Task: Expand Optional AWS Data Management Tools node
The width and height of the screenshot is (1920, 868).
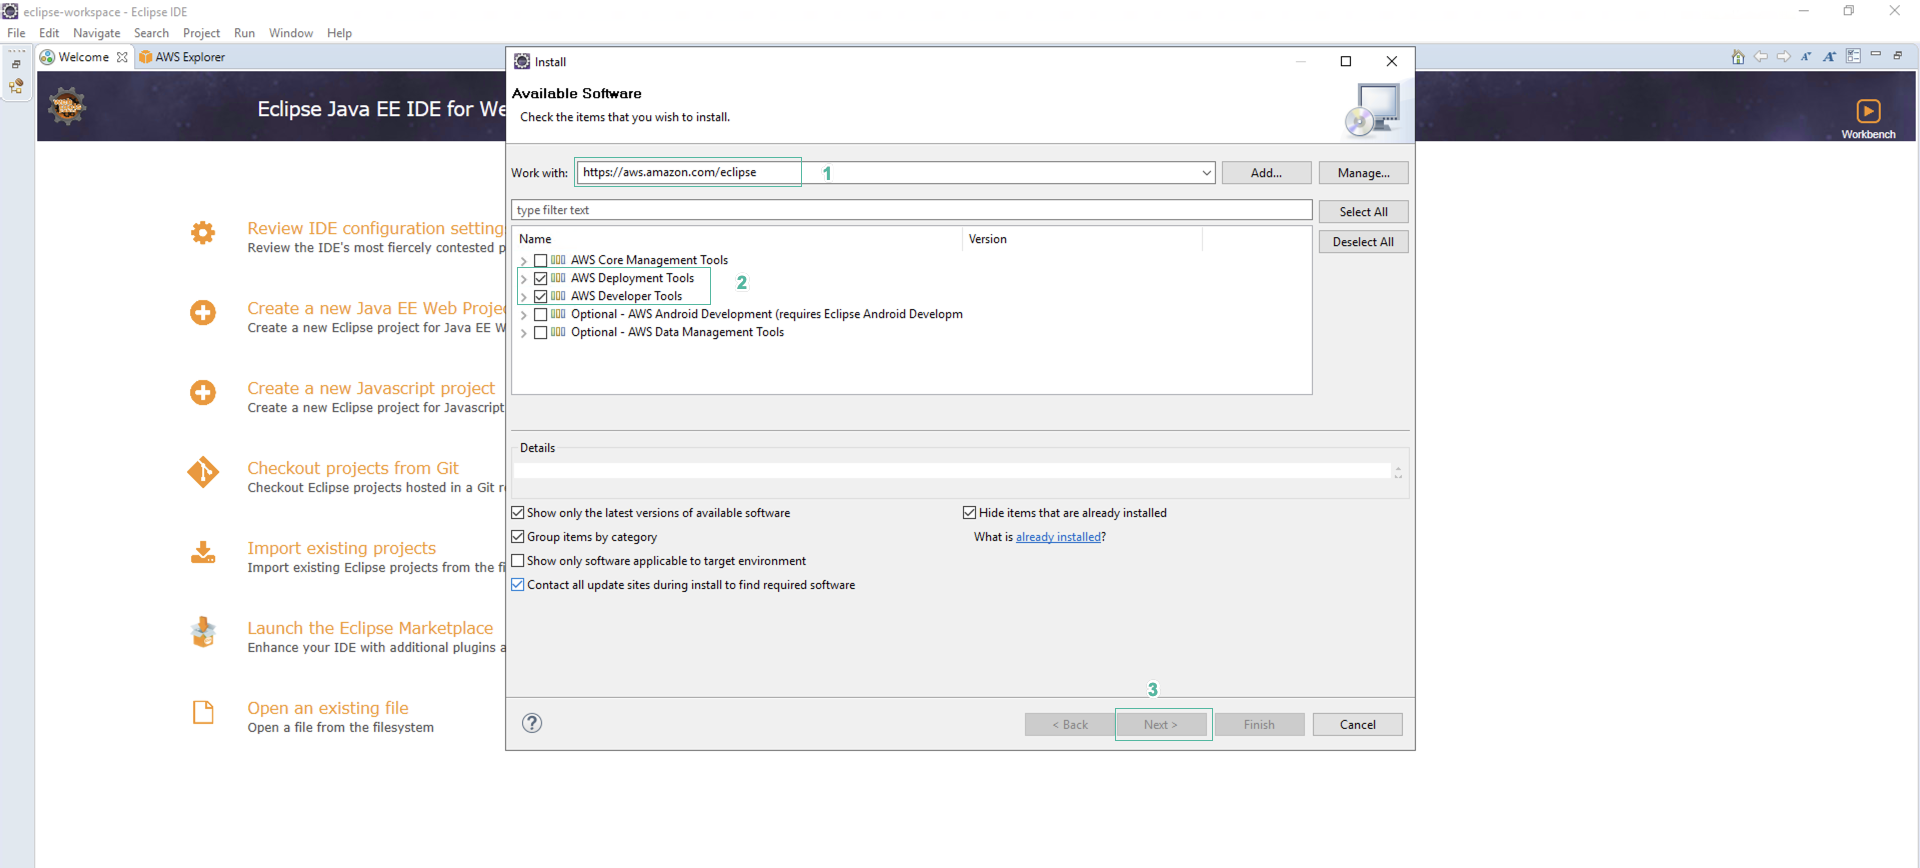Action: [523, 333]
